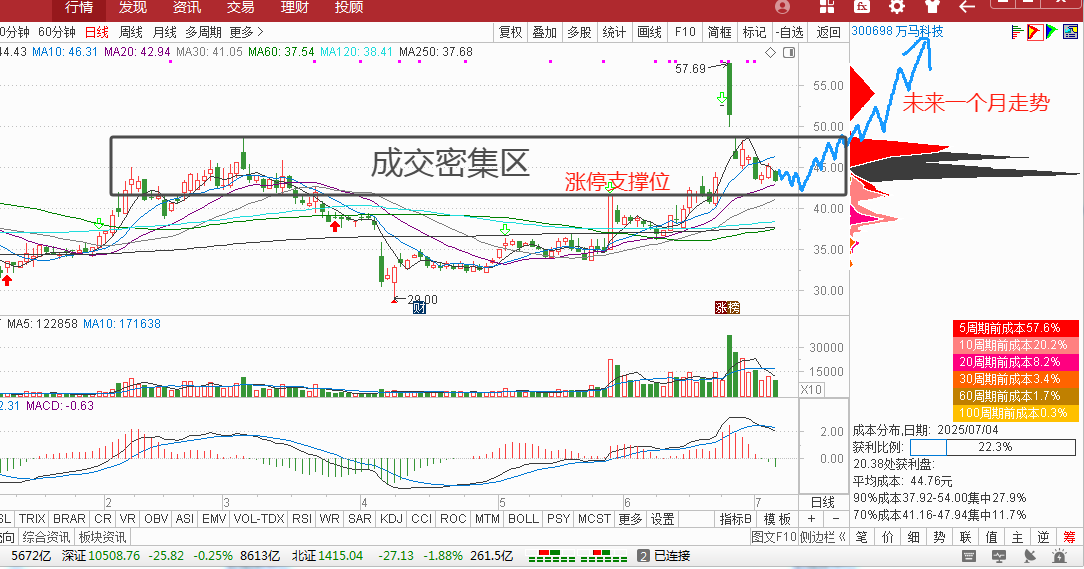Open 图文F10 page
Screen dimensions: 1084x569
click(x=774, y=537)
